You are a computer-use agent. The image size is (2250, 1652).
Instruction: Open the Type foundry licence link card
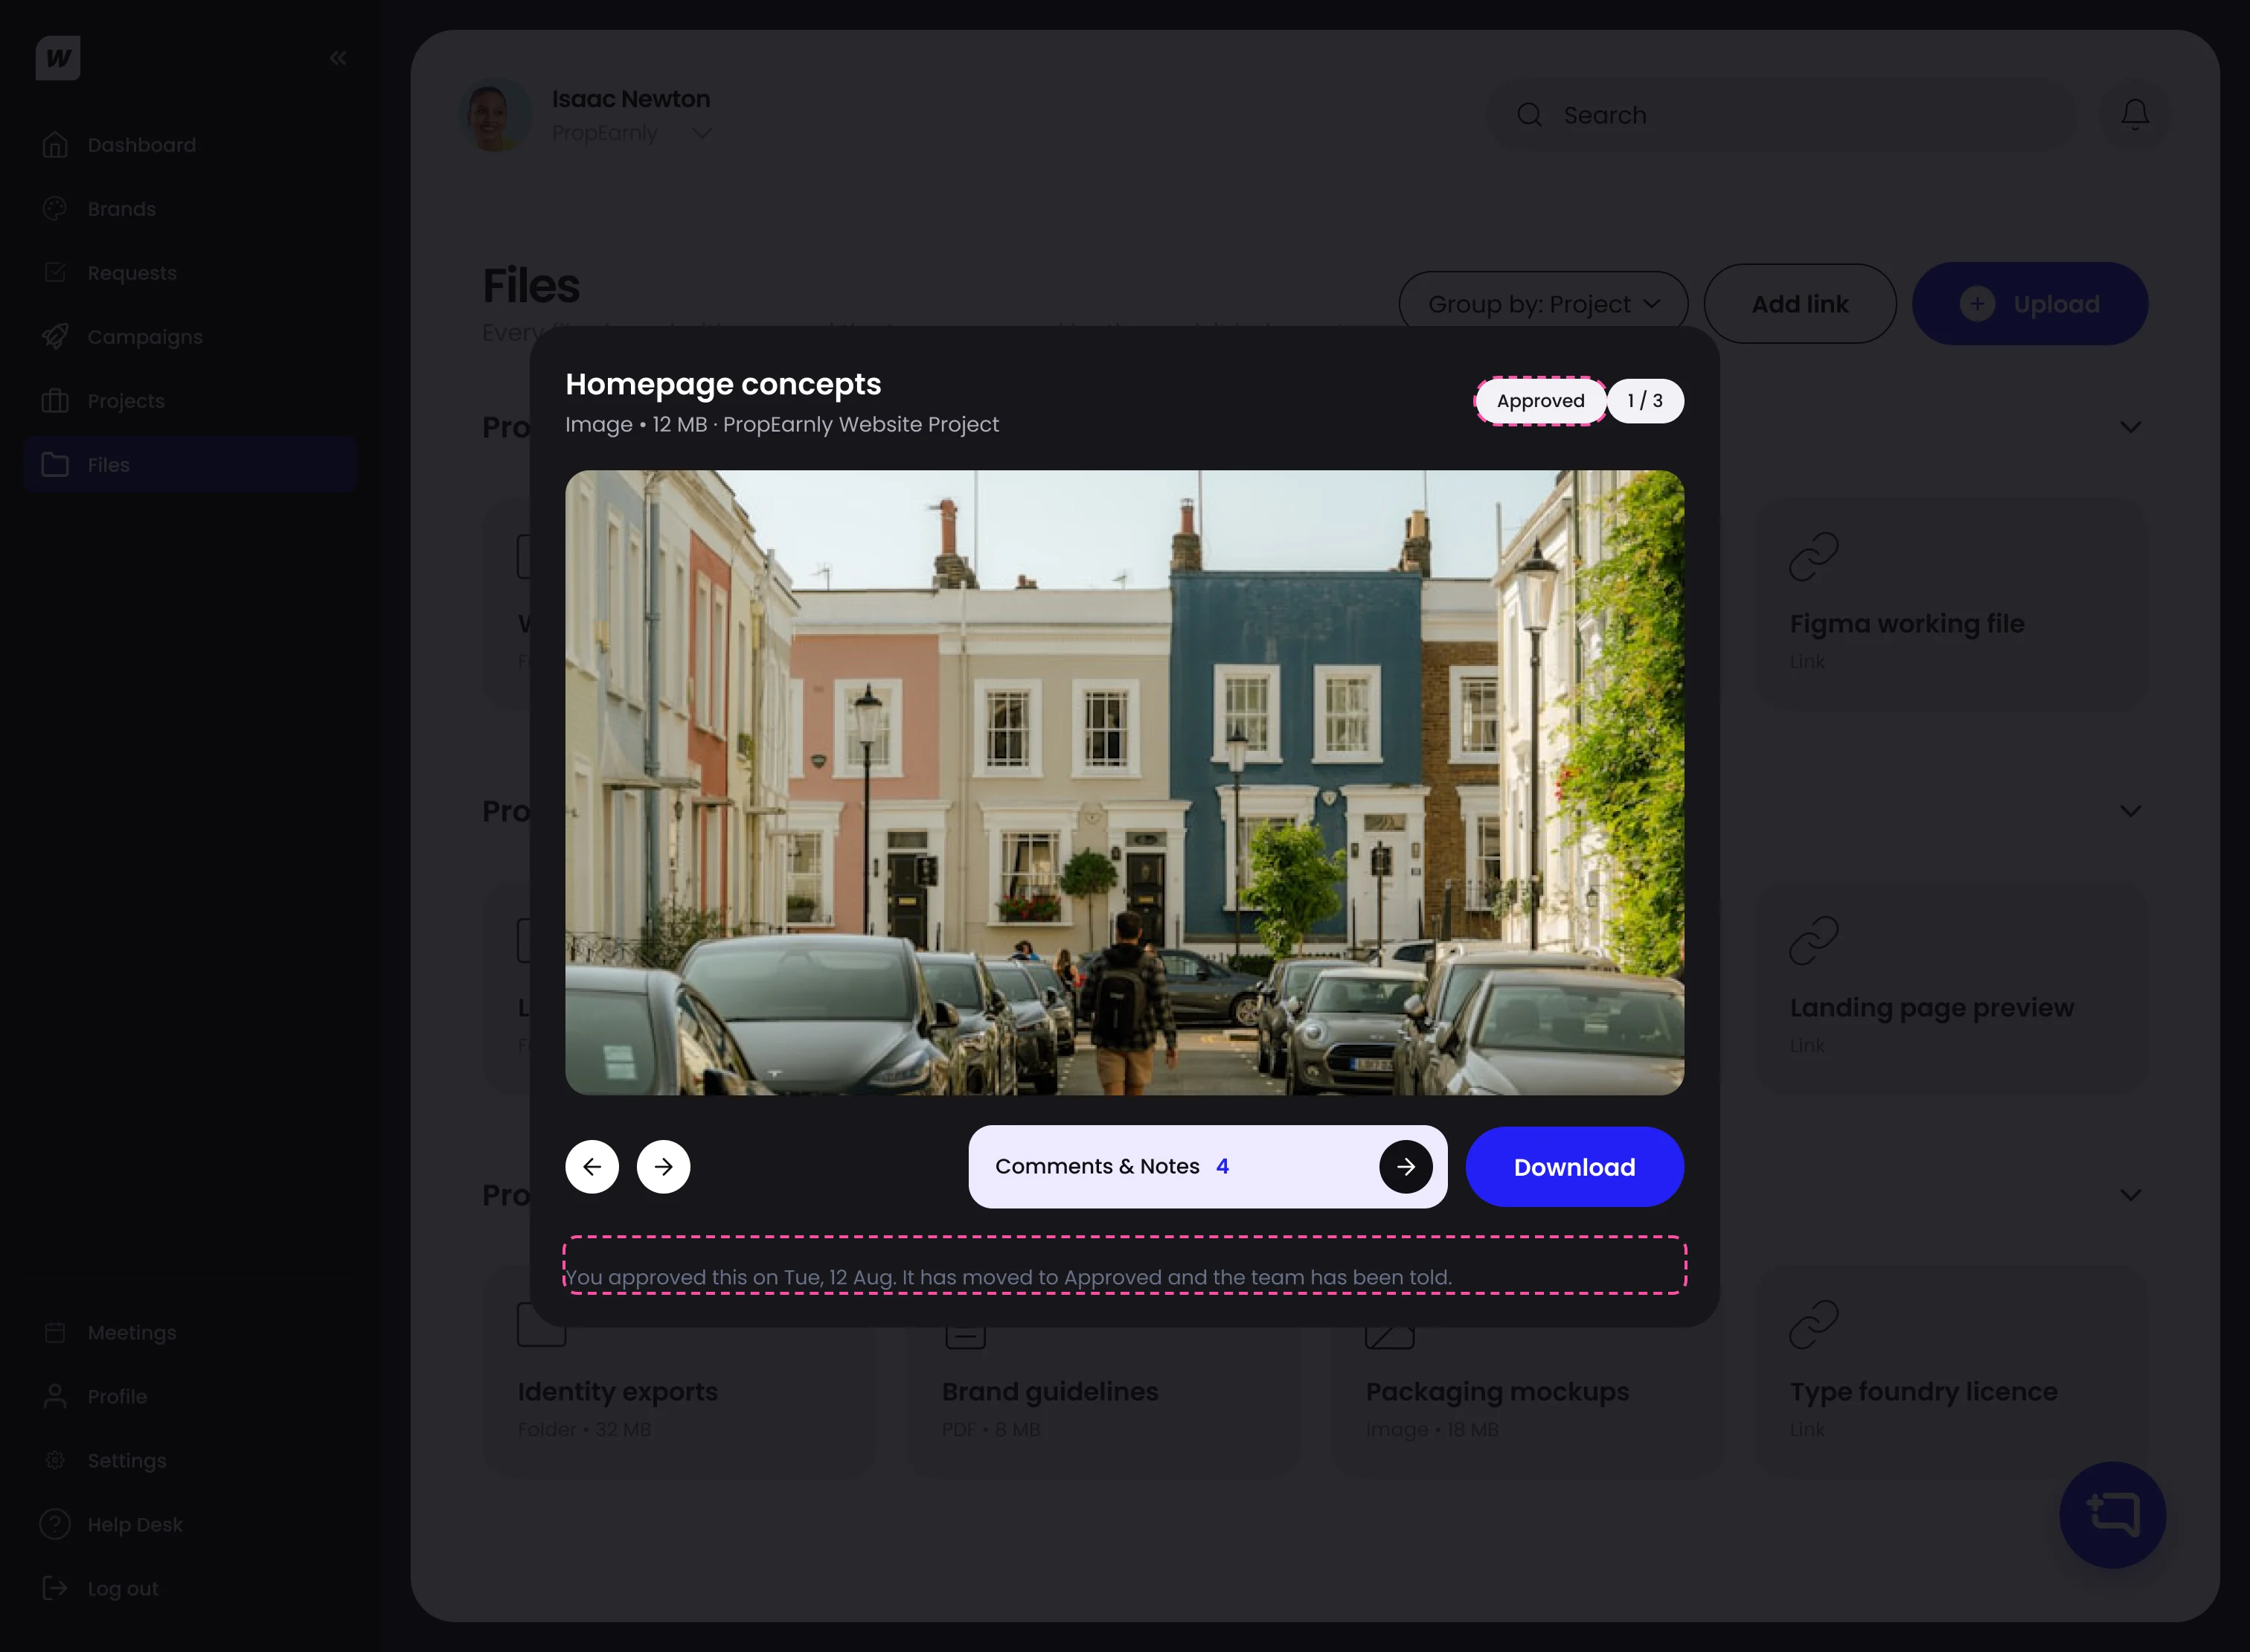pyautogui.click(x=1952, y=1372)
